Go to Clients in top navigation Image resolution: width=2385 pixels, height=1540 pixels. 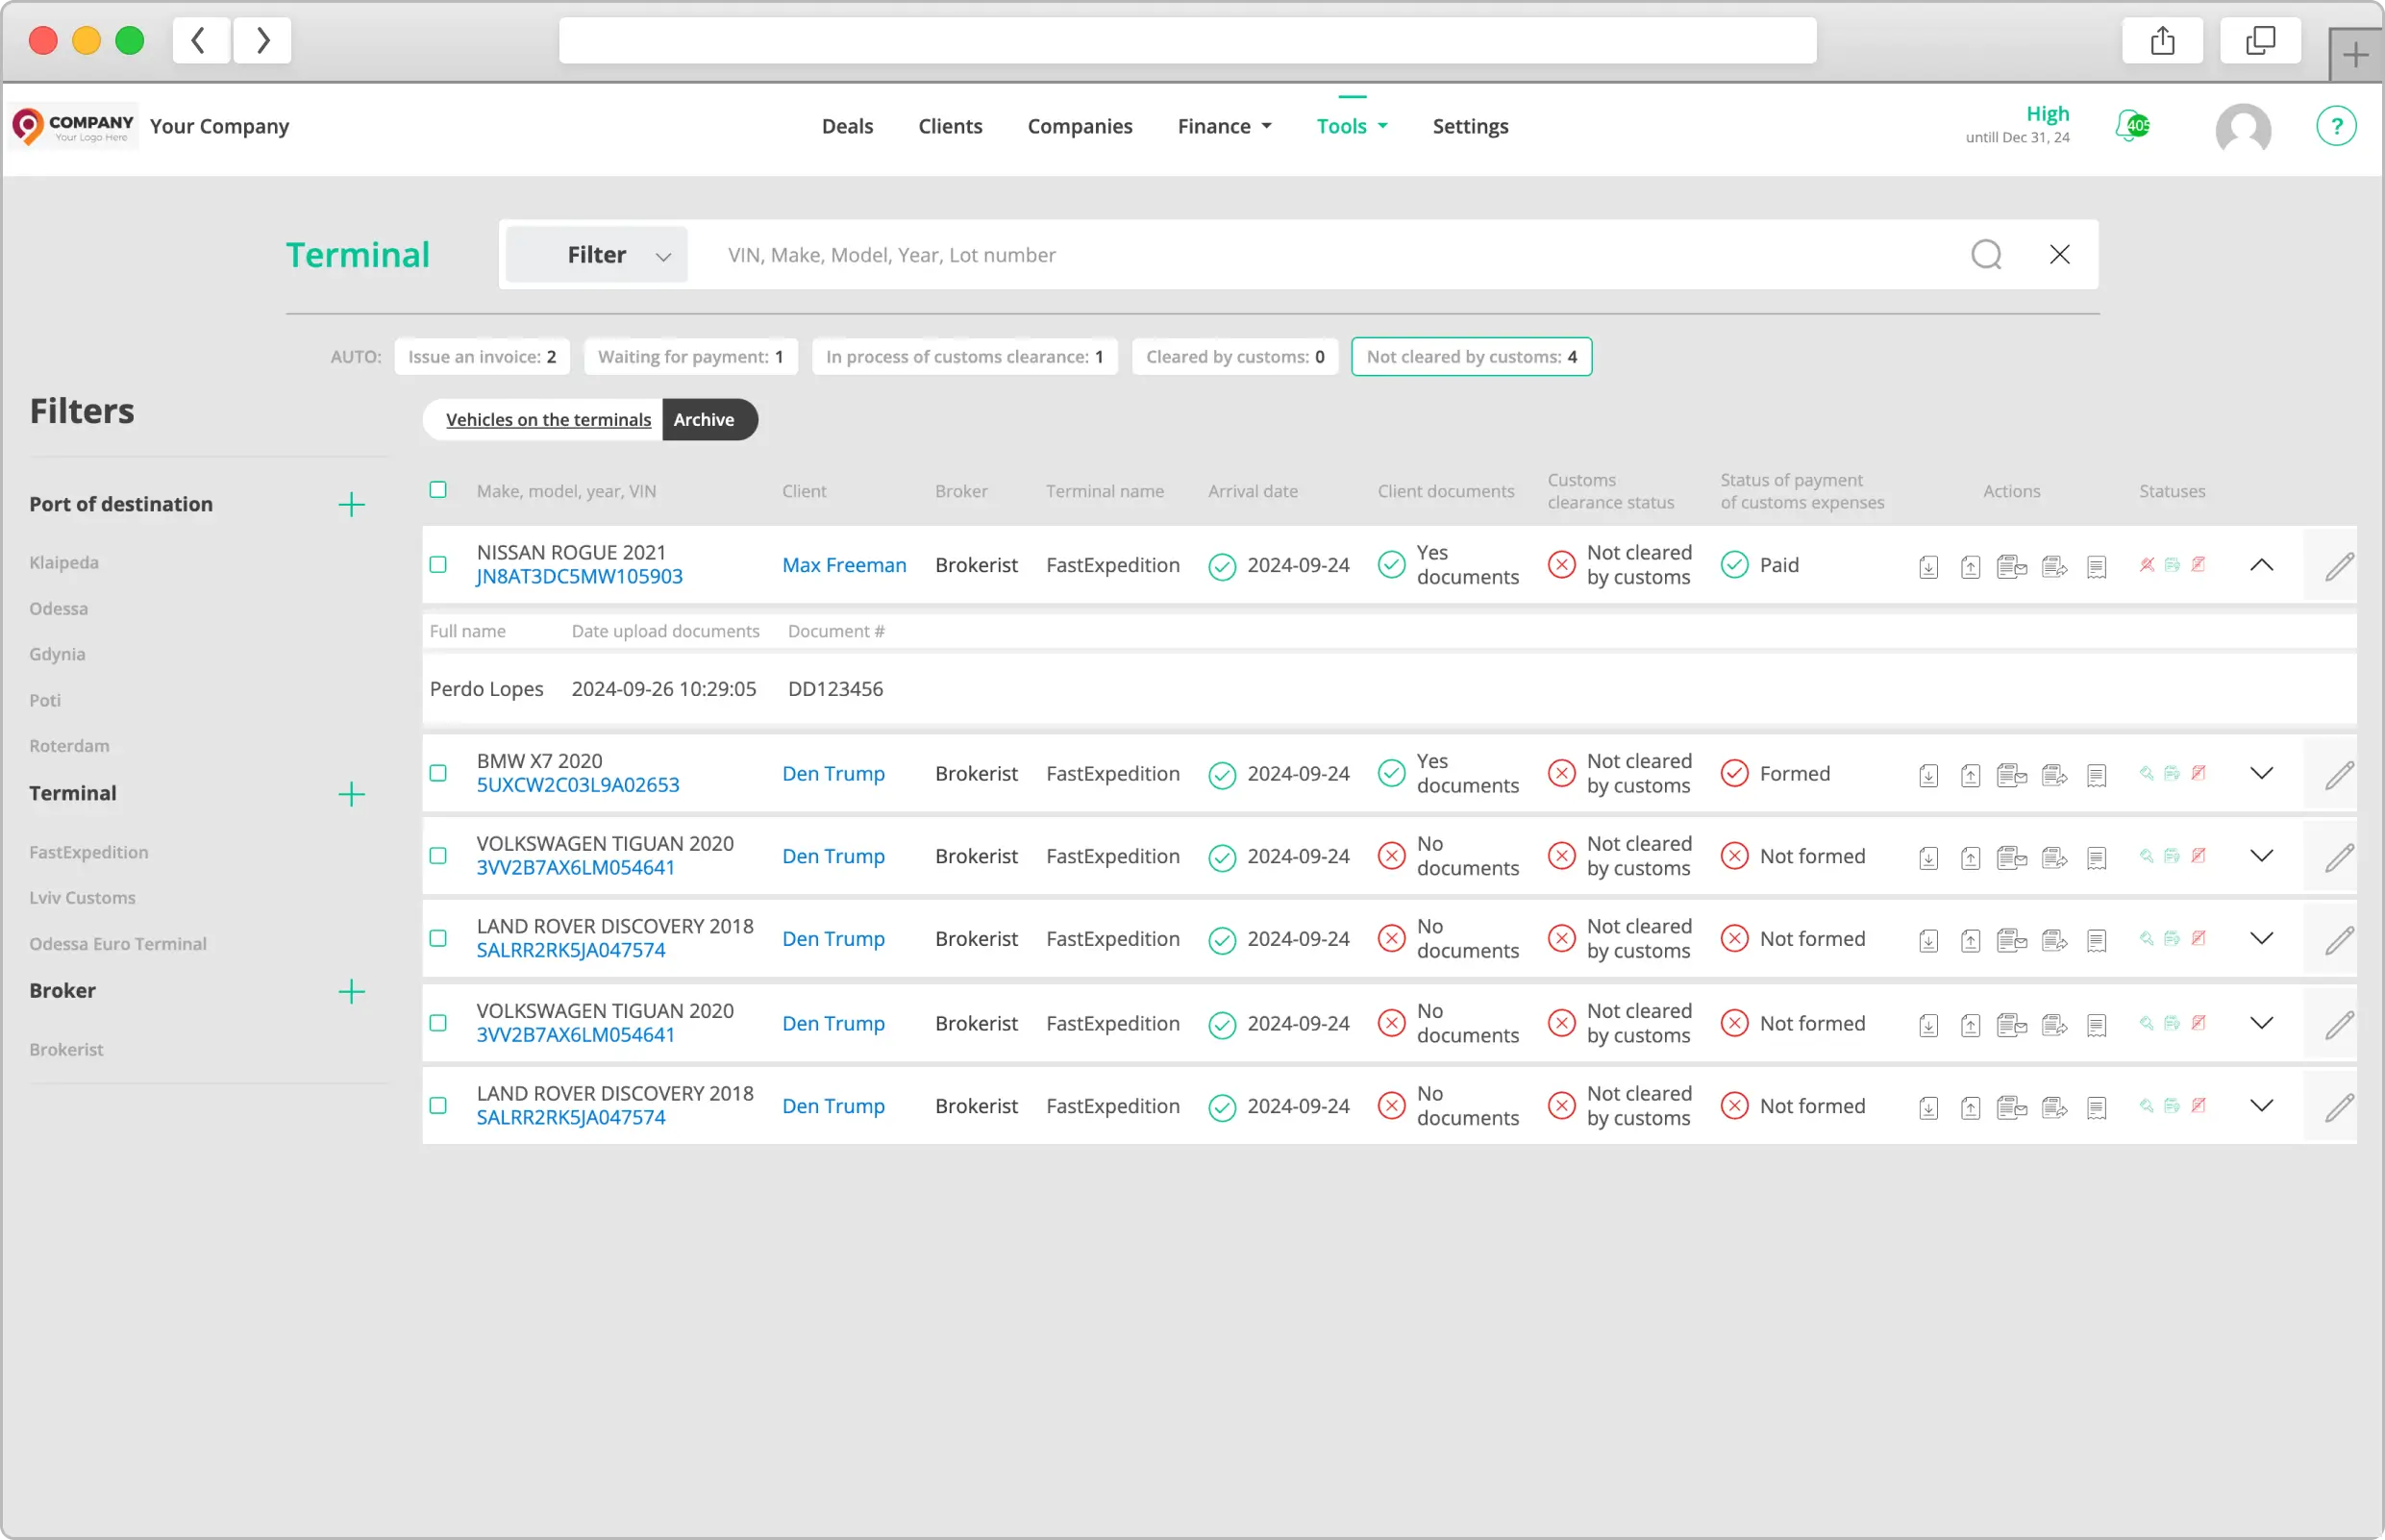pyautogui.click(x=950, y=126)
